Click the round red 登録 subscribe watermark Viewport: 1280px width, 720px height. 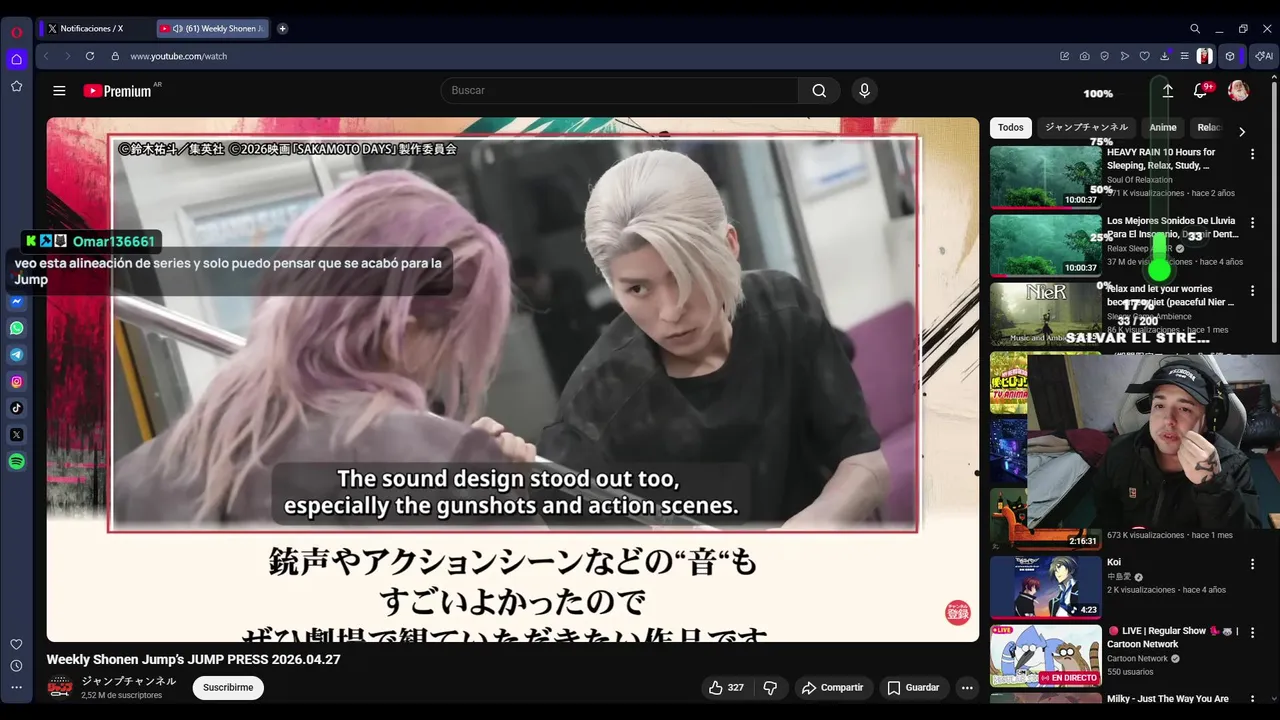pos(958,613)
